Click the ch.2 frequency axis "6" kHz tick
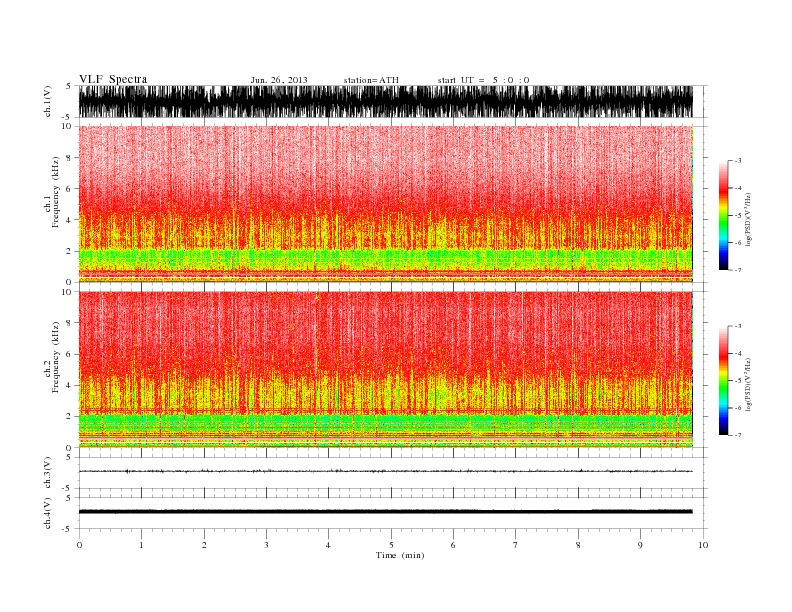Image resolution: width=792 pixels, height=612 pixels. (x=69, y=354)
